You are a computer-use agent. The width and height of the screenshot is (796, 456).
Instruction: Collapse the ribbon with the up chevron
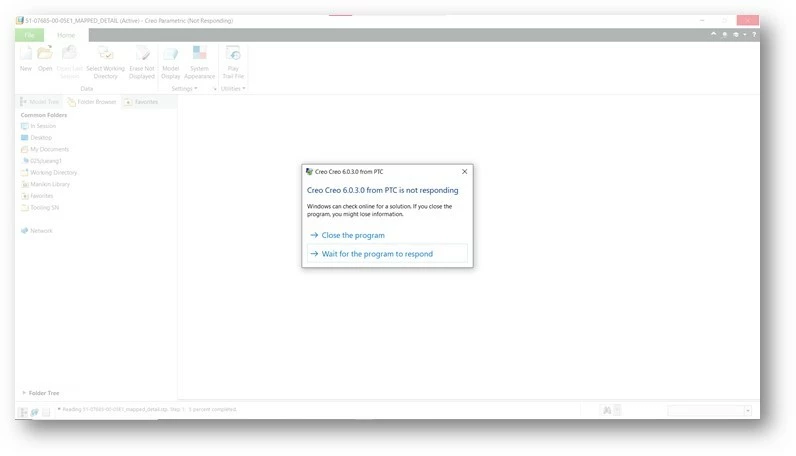pos(714,35)
